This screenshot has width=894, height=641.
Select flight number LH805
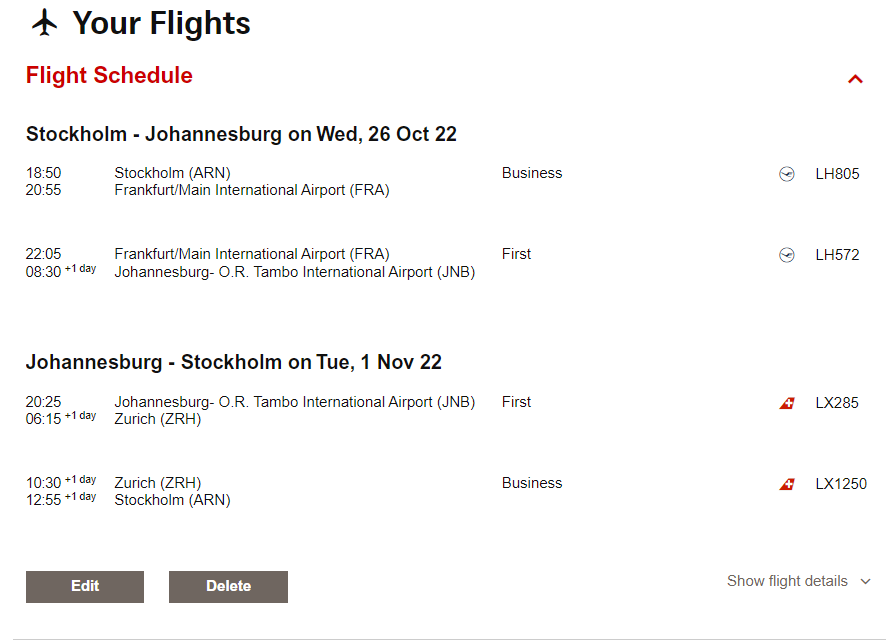pyautogui.click(x=837, y=174)
